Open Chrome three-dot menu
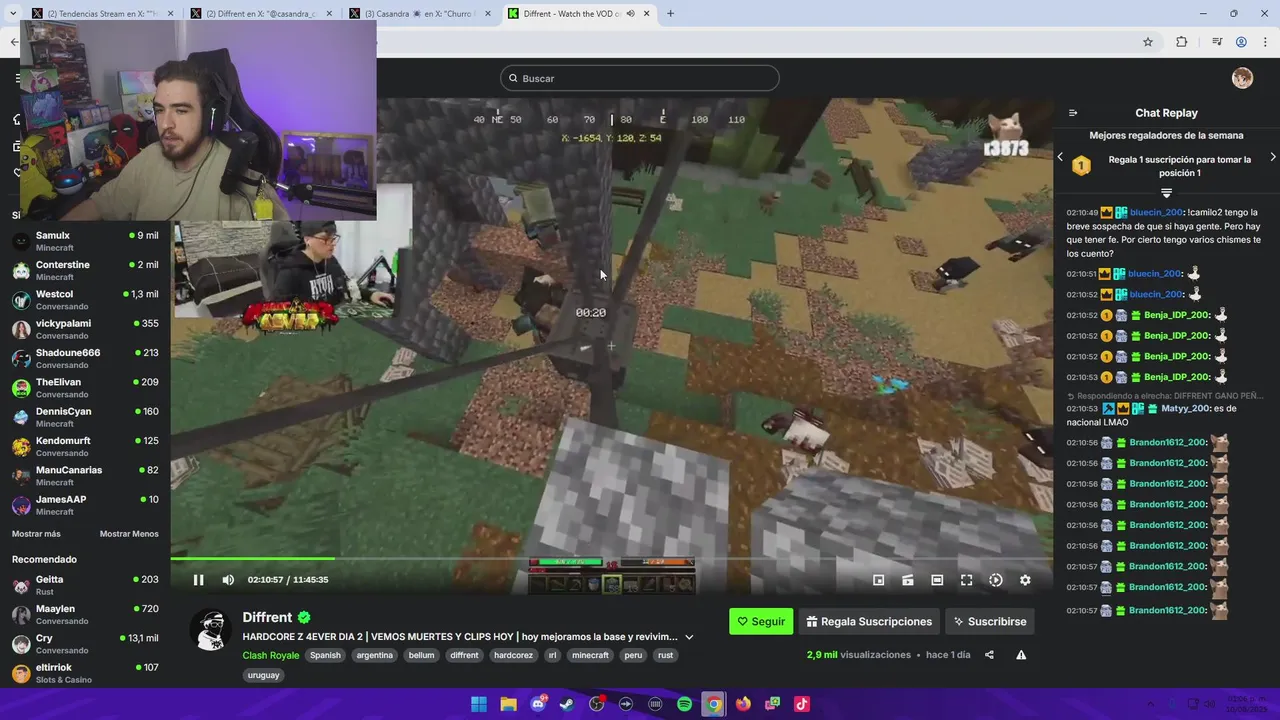 (1266, 42)
